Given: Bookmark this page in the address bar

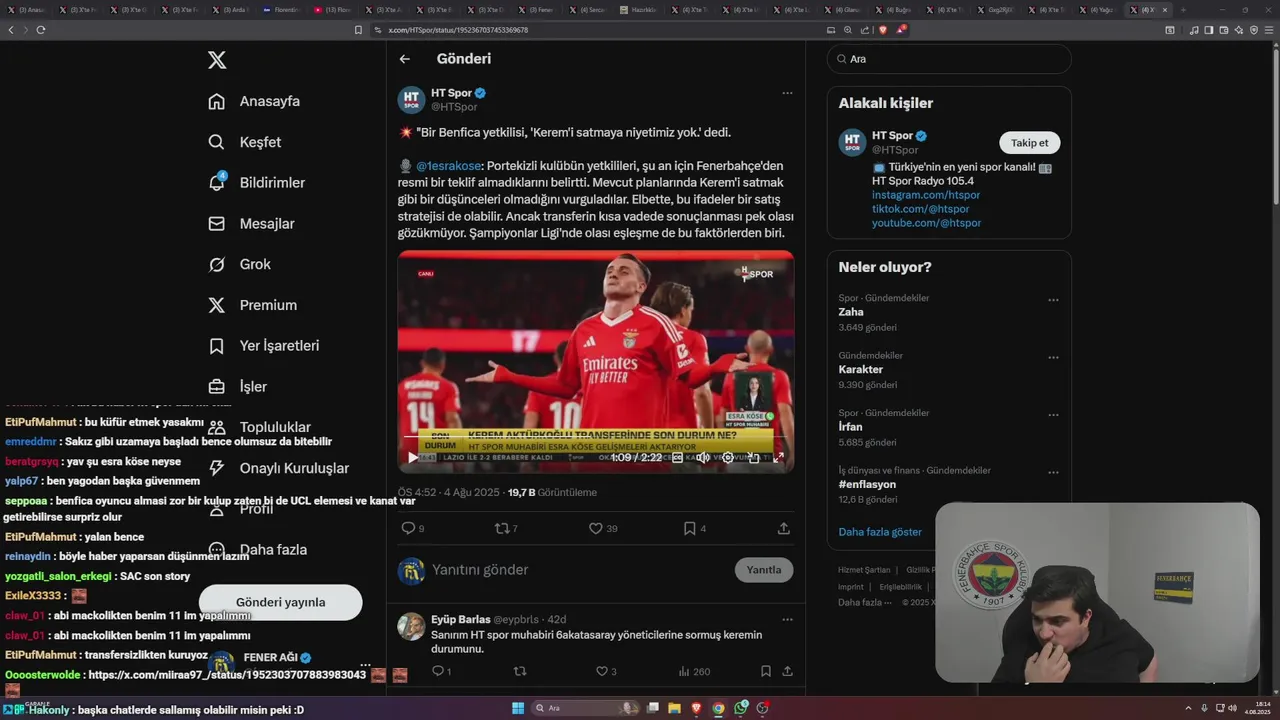Looking at the screenshot, I should pos(359,30).
